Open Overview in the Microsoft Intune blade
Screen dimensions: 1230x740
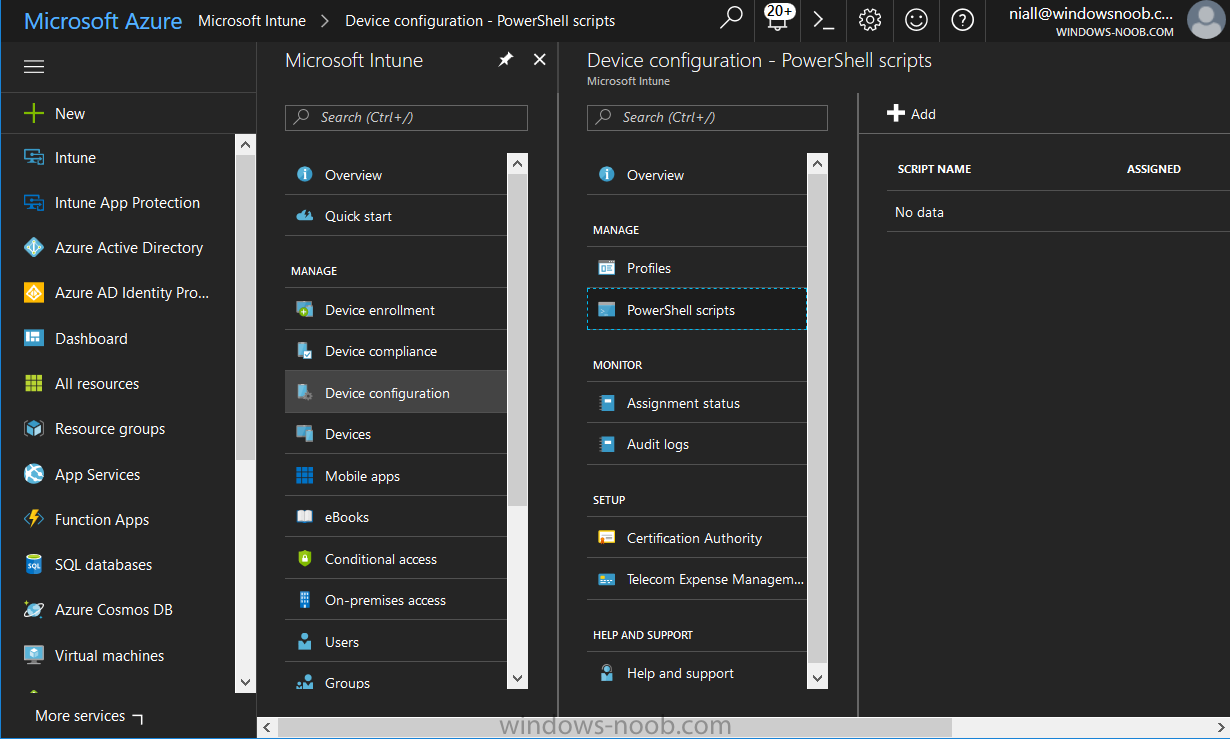[396, 175]
